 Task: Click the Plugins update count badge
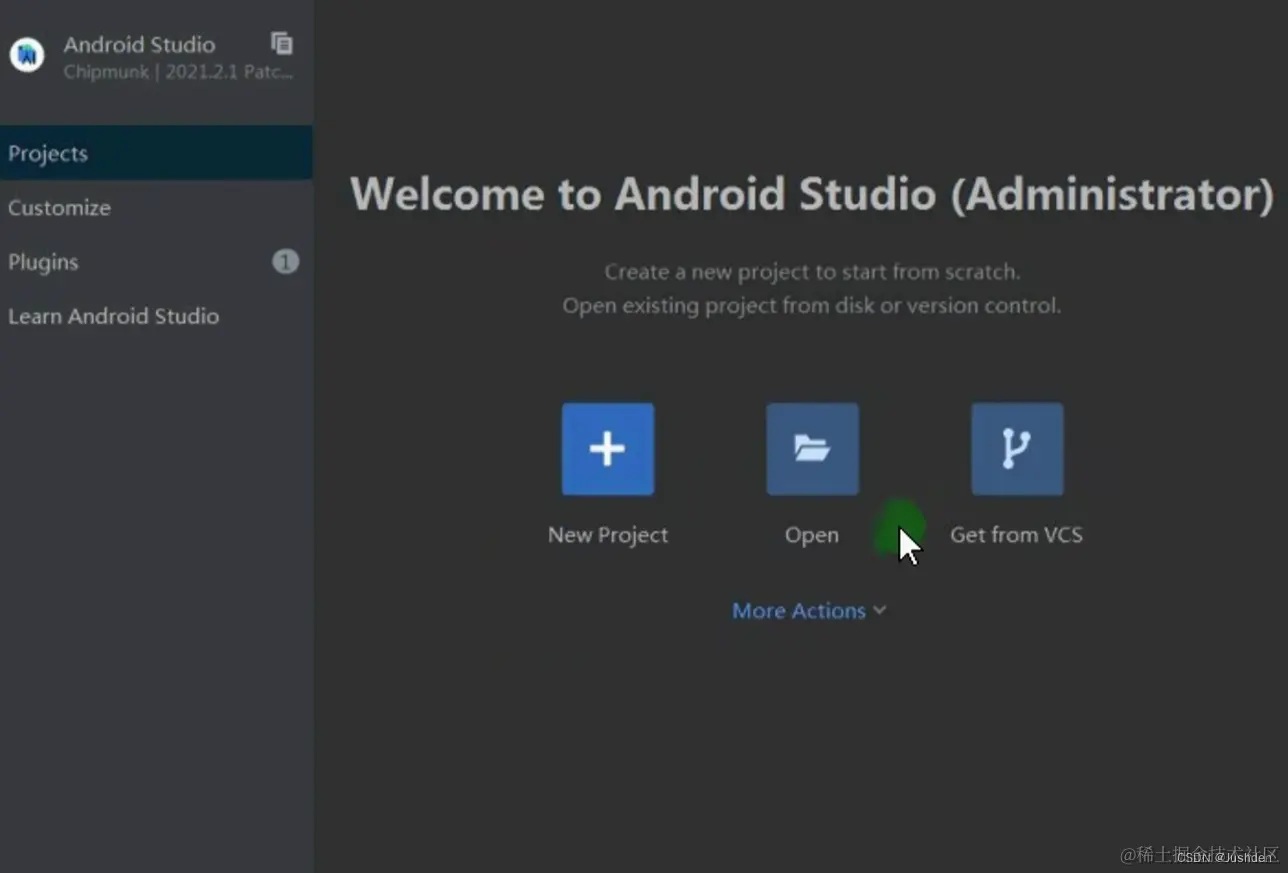(x=285, y=262)
